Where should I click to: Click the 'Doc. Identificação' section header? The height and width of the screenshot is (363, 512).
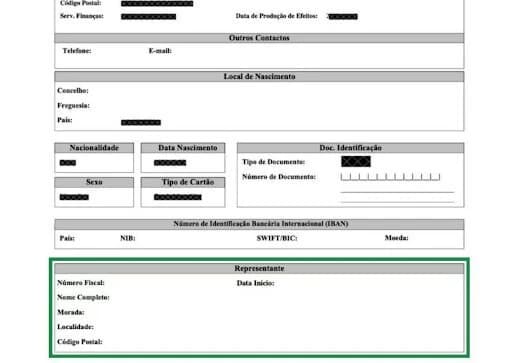(350, 148)
